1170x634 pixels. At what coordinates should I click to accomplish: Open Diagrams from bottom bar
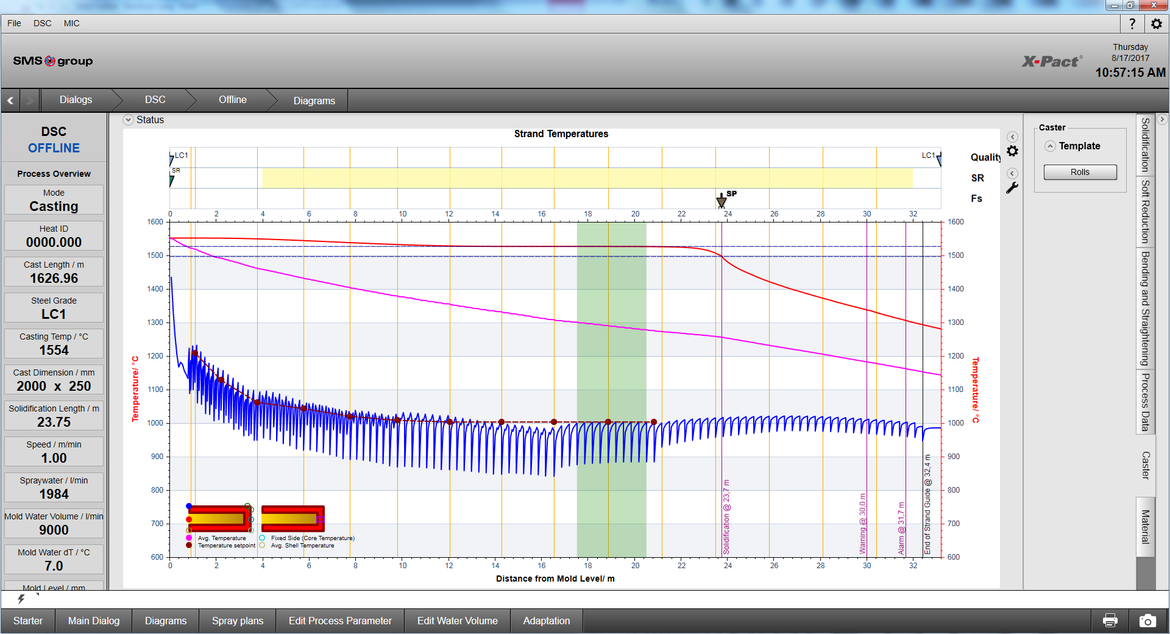pos(166,621)
